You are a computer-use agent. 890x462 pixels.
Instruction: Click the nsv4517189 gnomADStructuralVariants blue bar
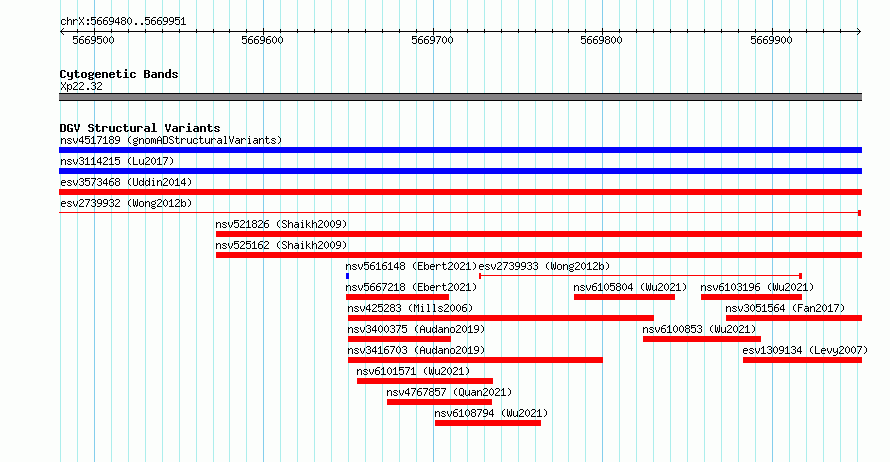tap(460, 150)
